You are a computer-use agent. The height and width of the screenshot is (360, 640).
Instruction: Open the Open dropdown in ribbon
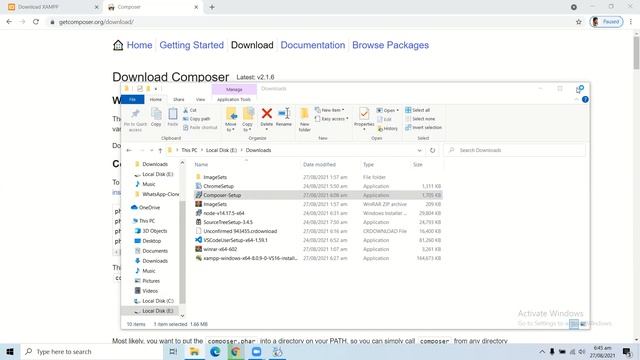tap(387, 110)
